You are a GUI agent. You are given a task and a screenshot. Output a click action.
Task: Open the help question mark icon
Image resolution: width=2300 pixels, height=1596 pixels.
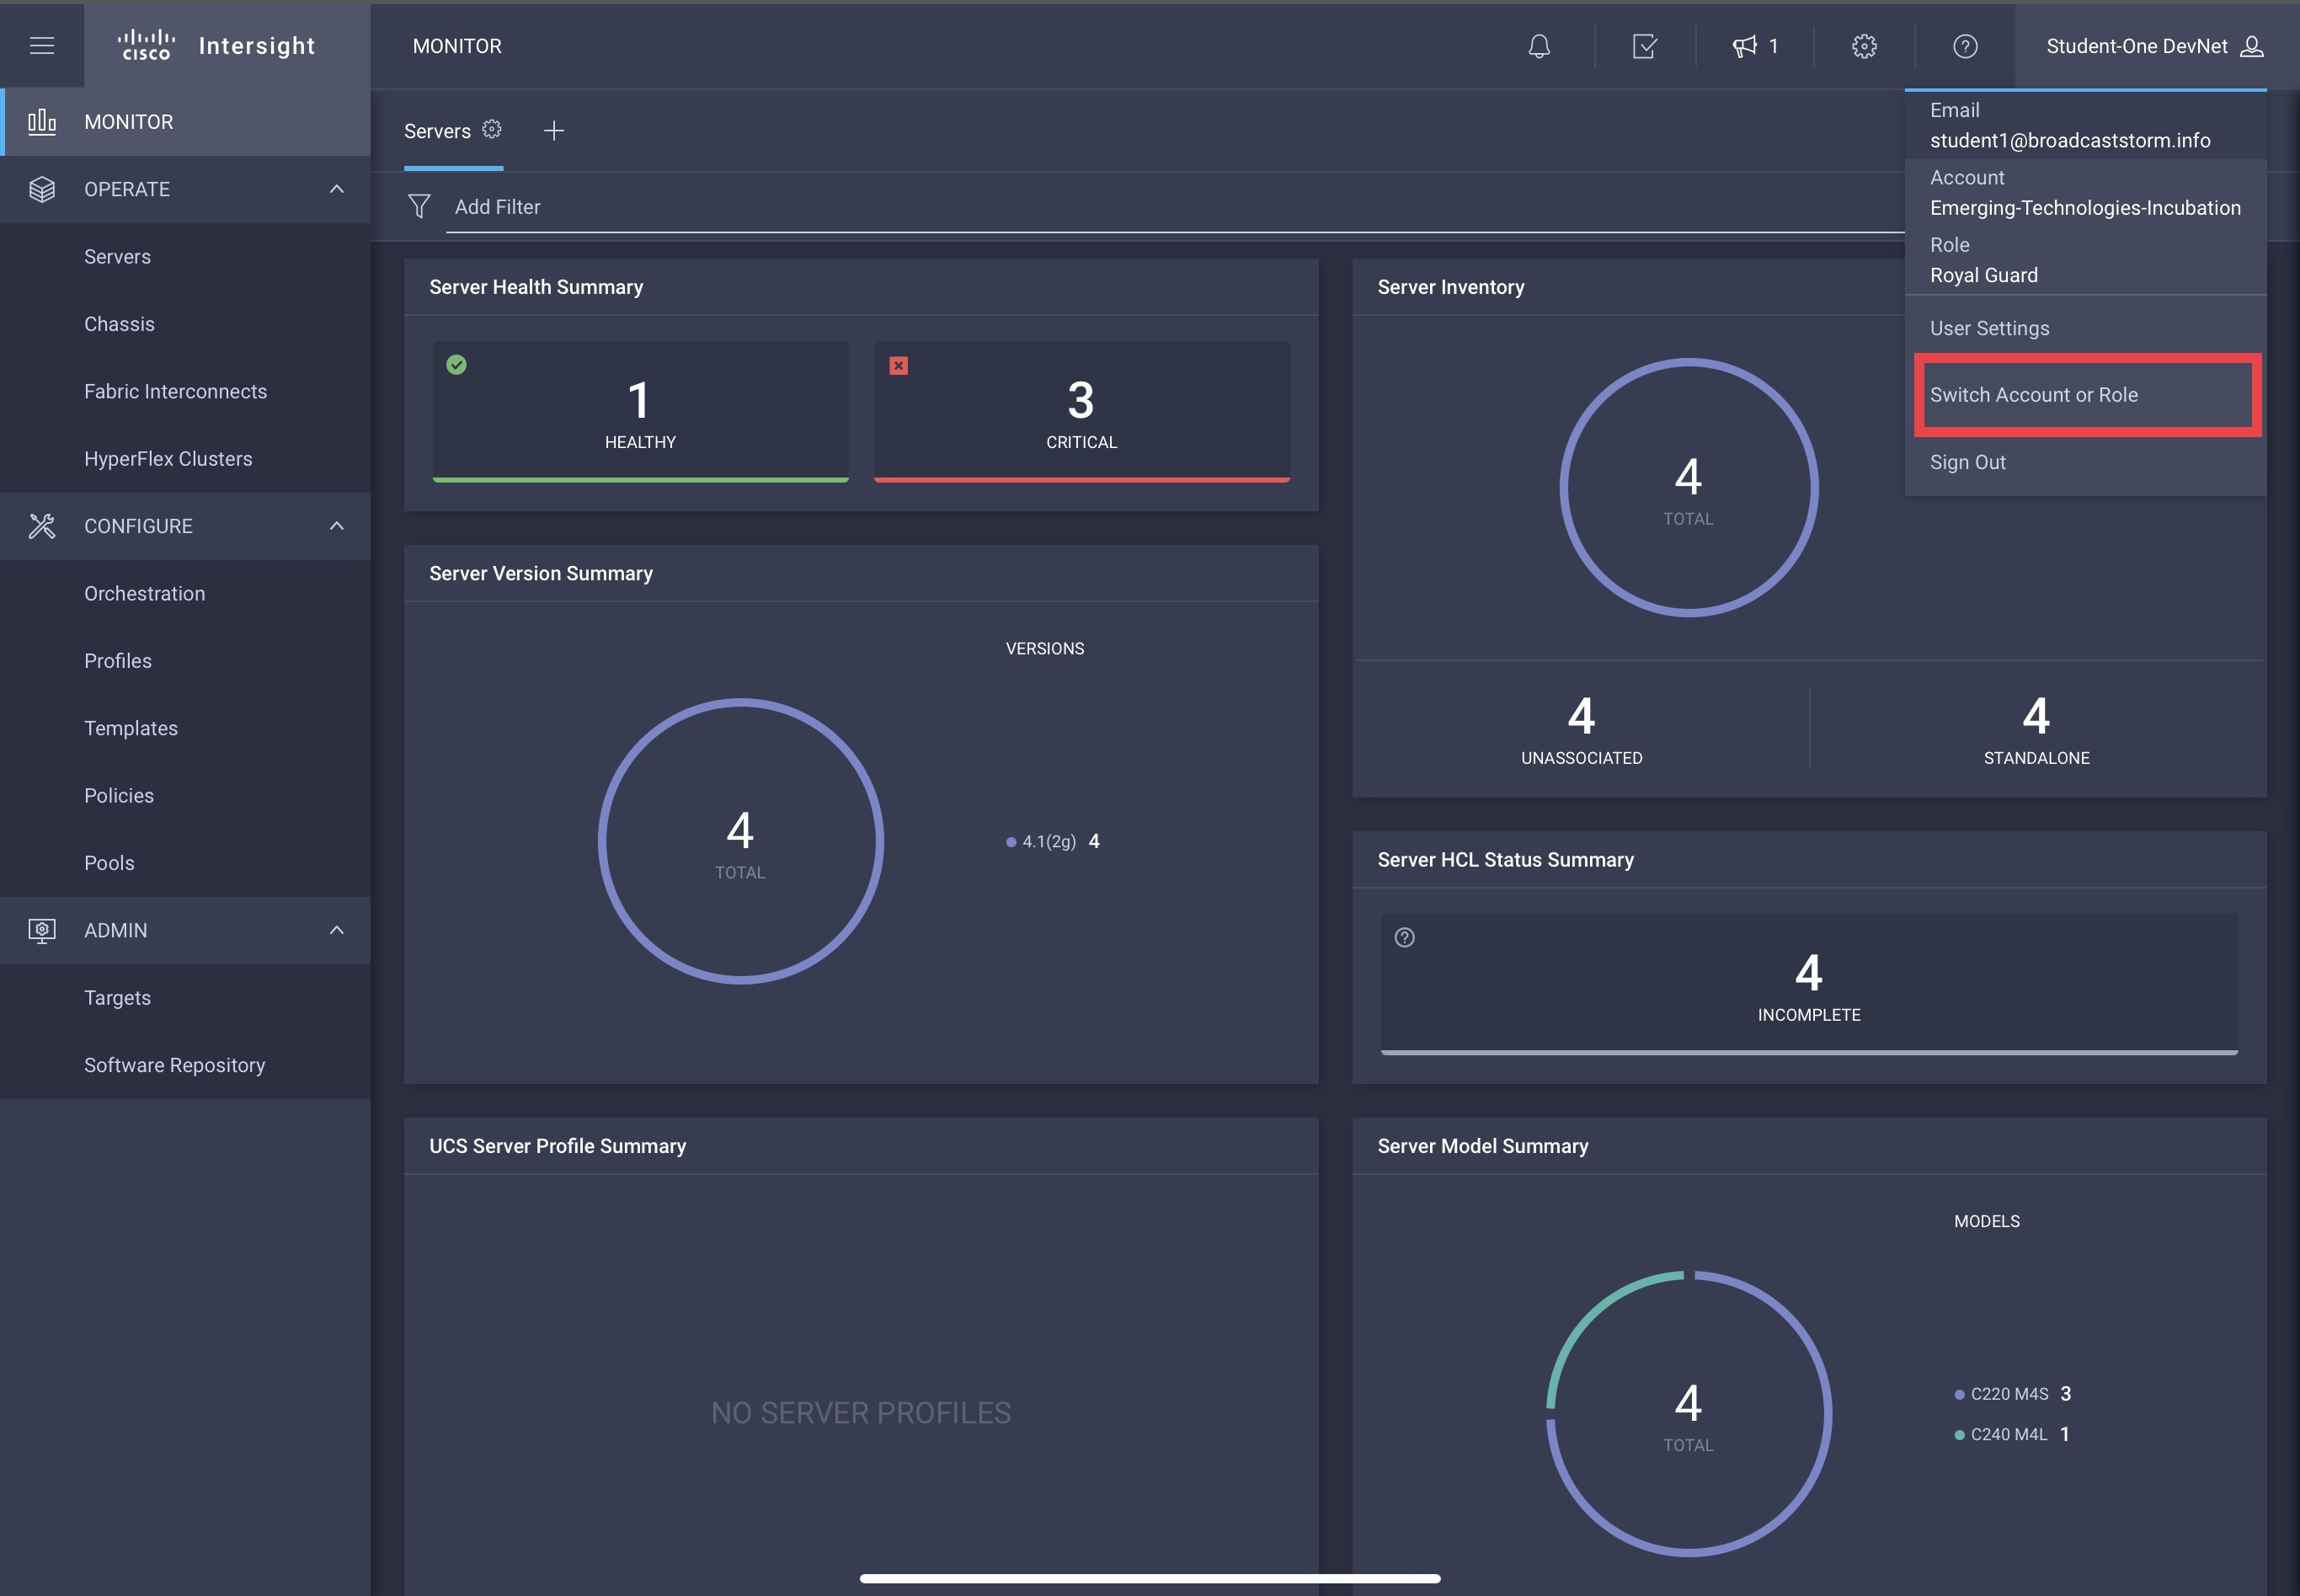1965,46
